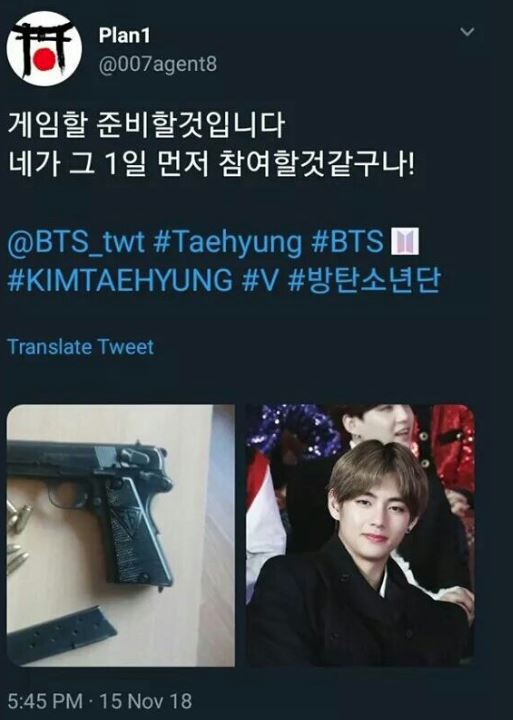Expand the tweet options chevron
Image resolution: width=513 pixels, height=720 pixels.
tap(467, 32)
